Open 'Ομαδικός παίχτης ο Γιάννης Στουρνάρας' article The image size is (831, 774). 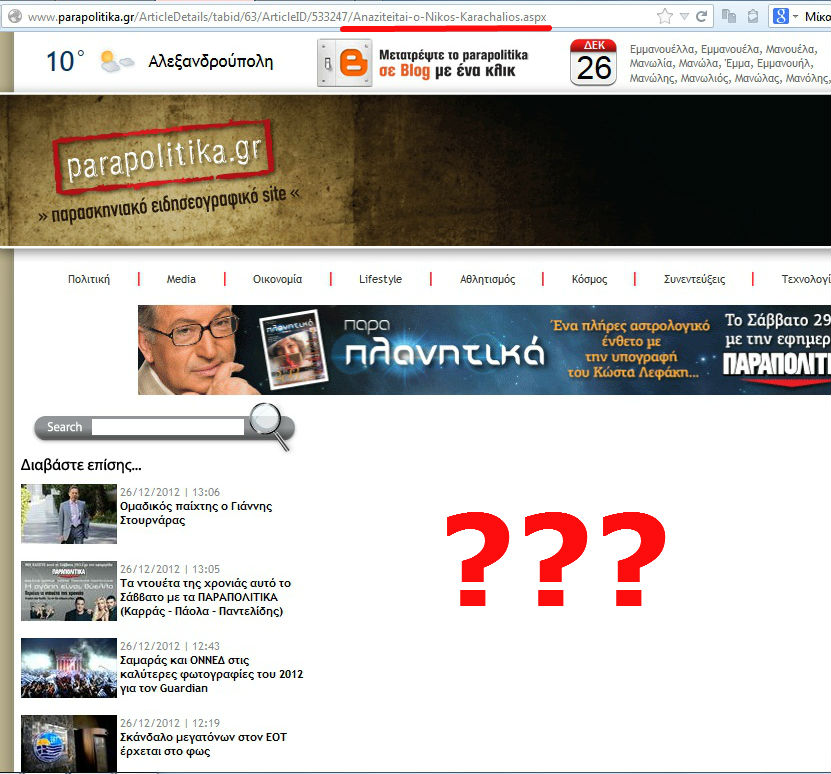(x=196, y=513)
